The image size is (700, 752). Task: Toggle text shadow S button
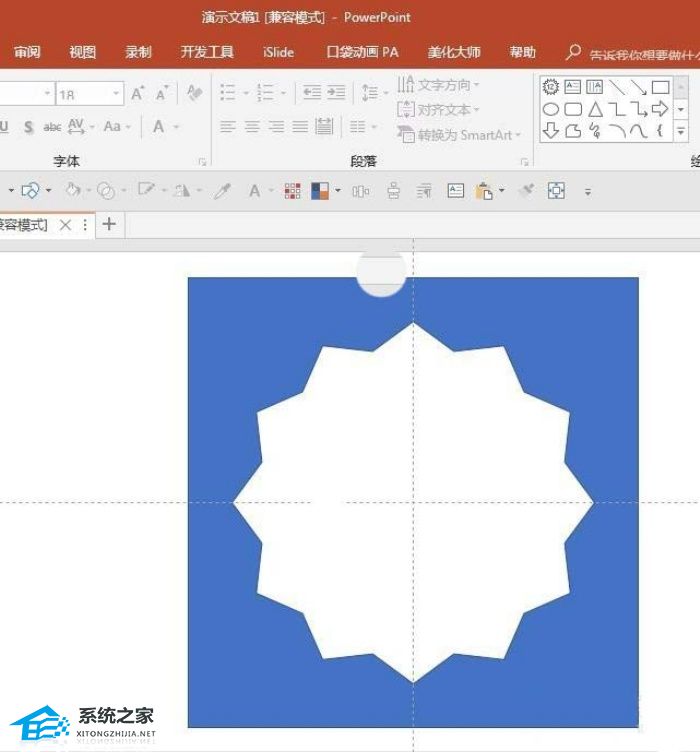coord(29,127)
